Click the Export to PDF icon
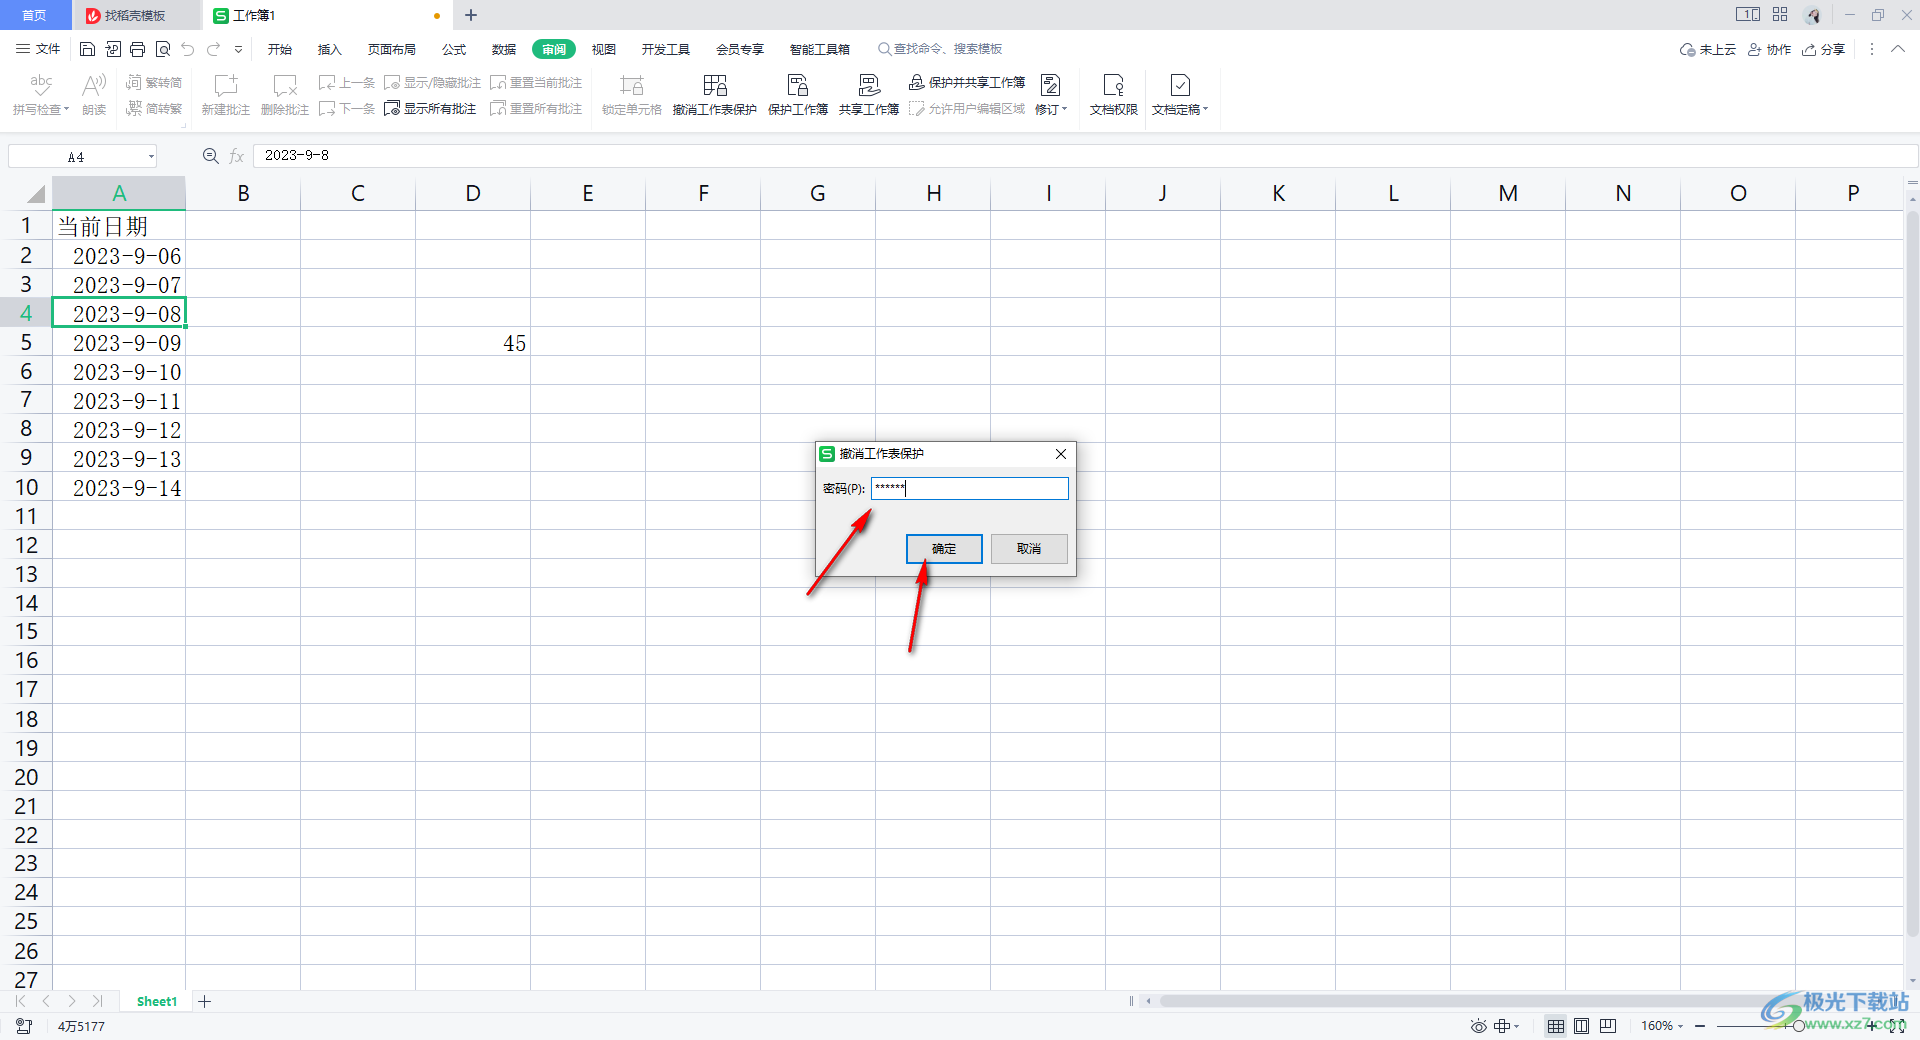 pyautogui.click(x=113, y=49)
